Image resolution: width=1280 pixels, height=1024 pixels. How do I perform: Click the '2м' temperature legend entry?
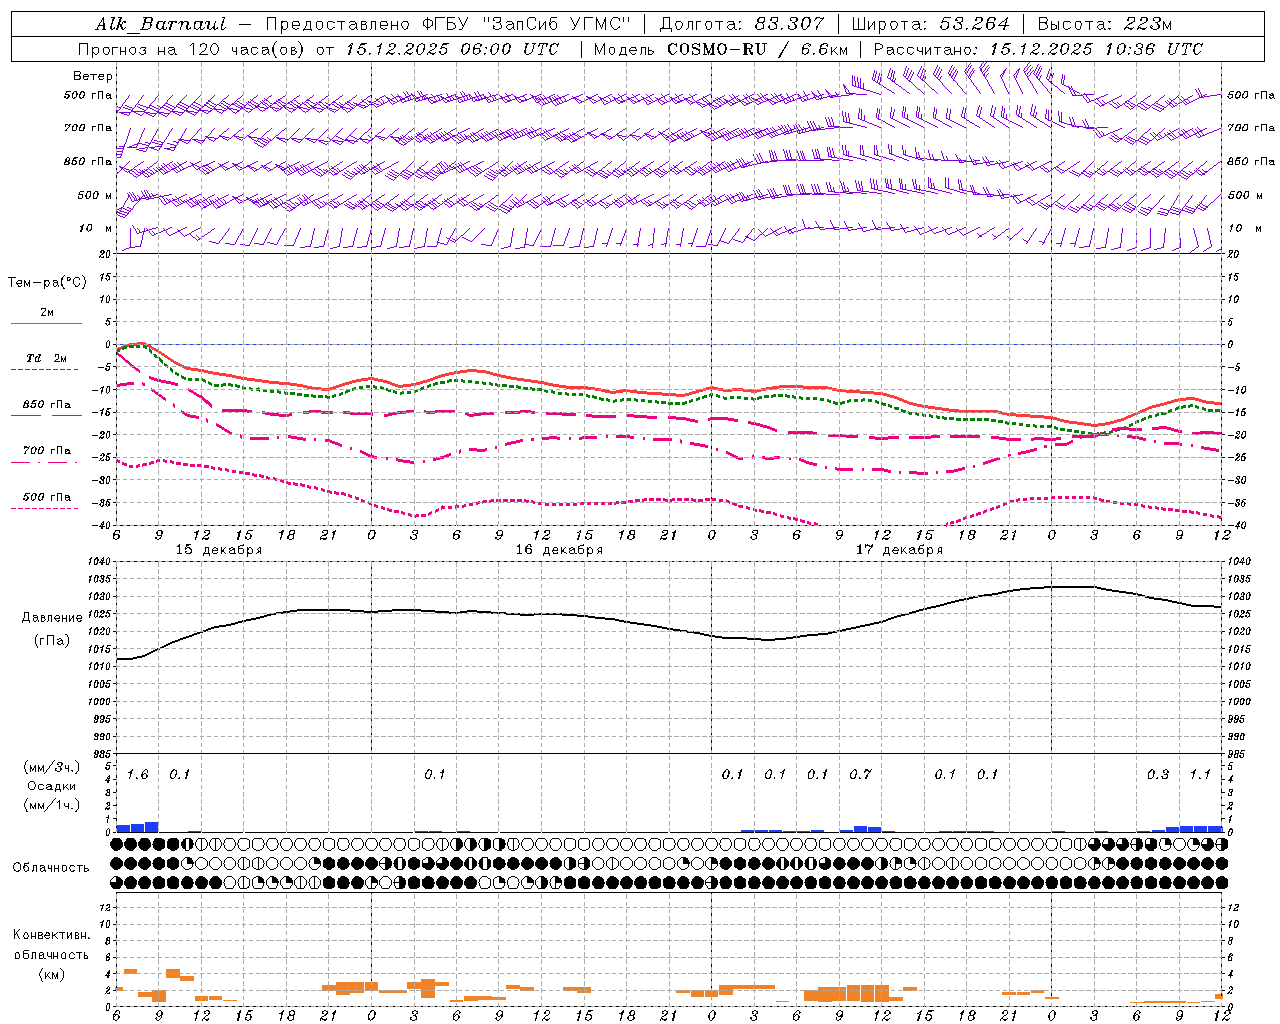click(47, 313)
